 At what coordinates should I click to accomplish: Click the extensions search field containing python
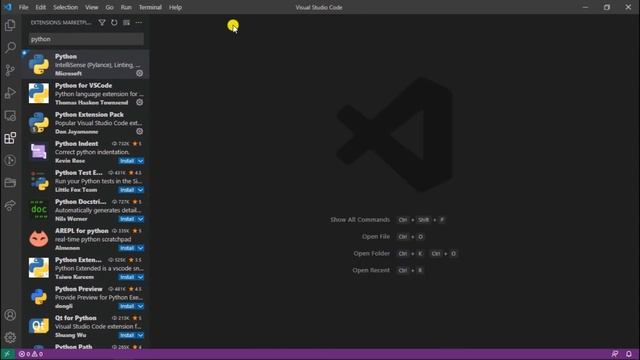(x=86, y=39)
